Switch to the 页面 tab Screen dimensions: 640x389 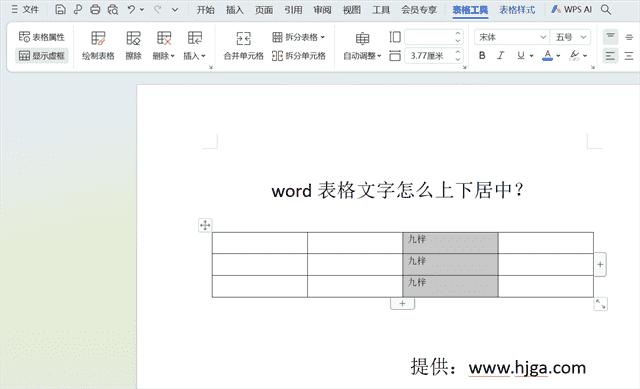click(x=264, y=10)
